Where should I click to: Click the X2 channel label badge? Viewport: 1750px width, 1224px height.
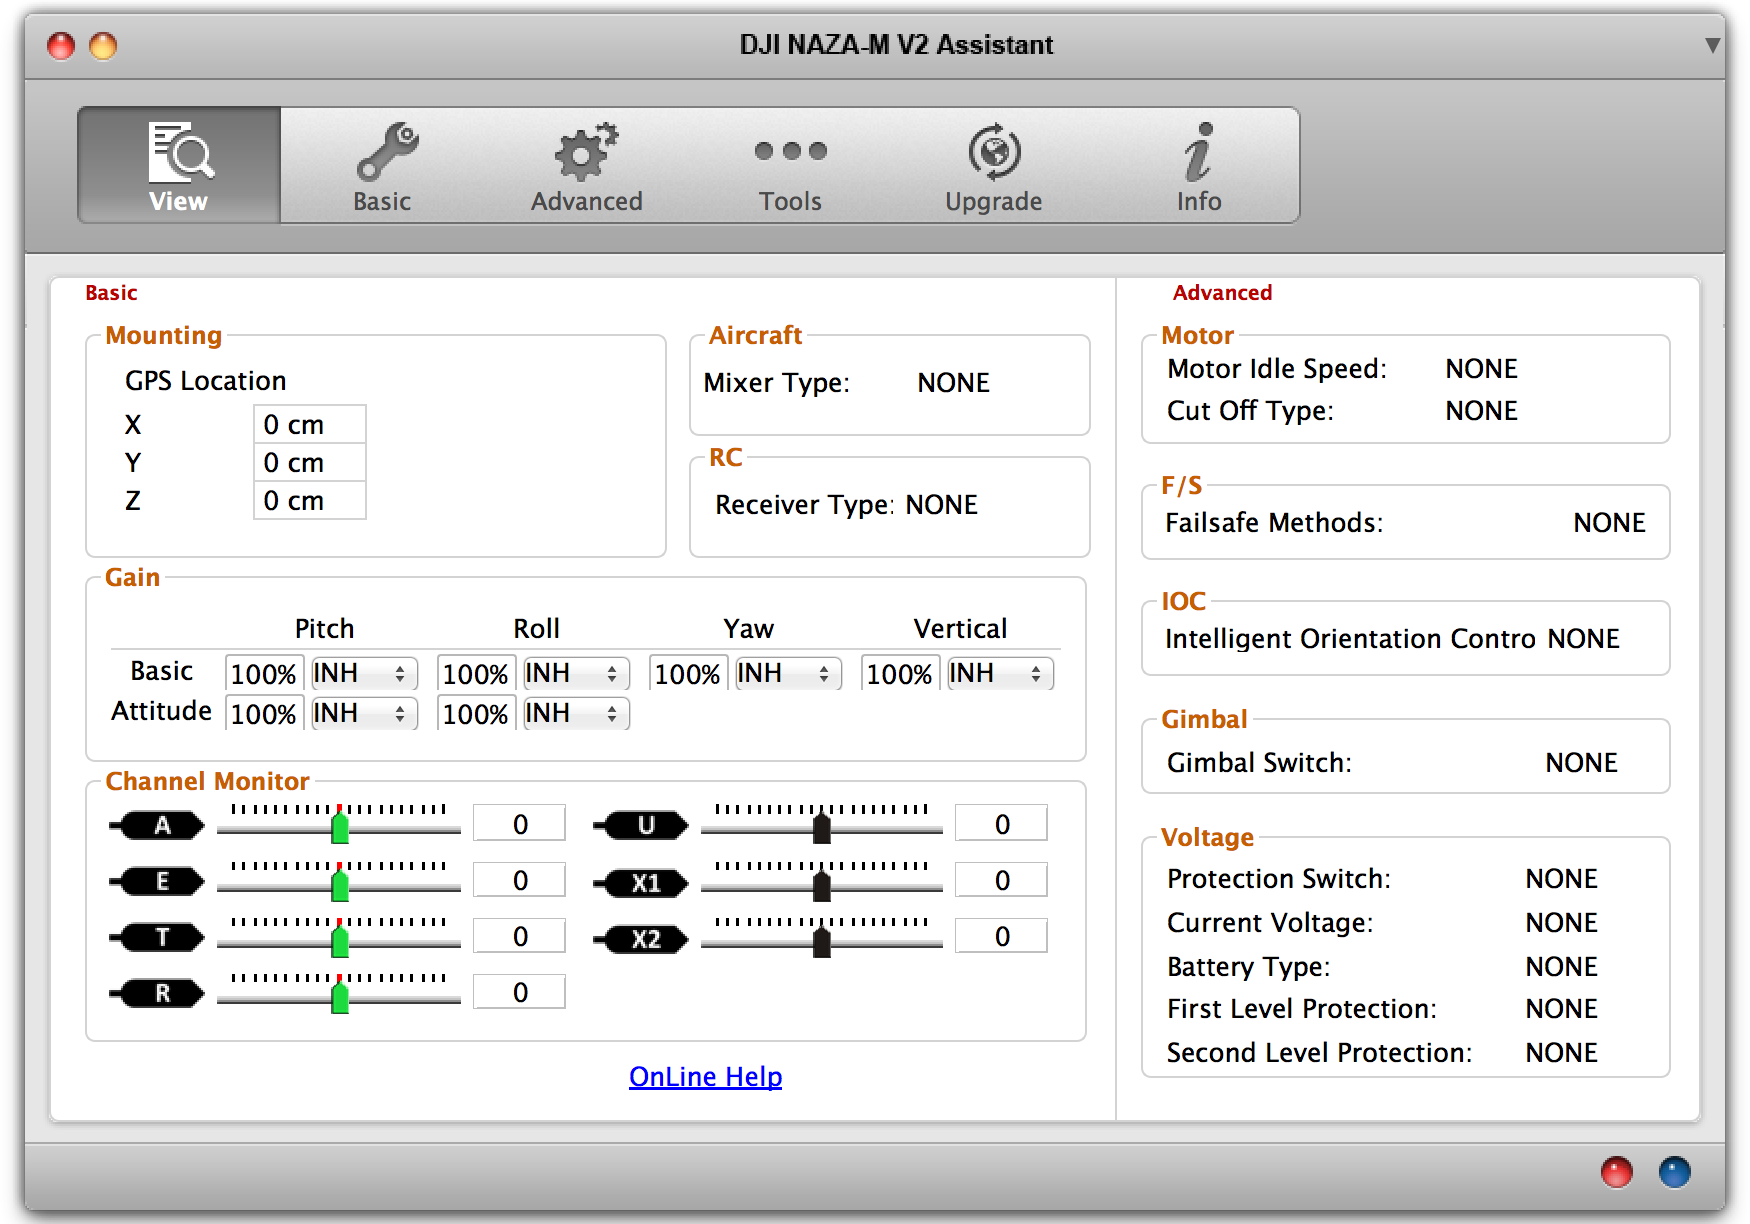coord(641,939)
